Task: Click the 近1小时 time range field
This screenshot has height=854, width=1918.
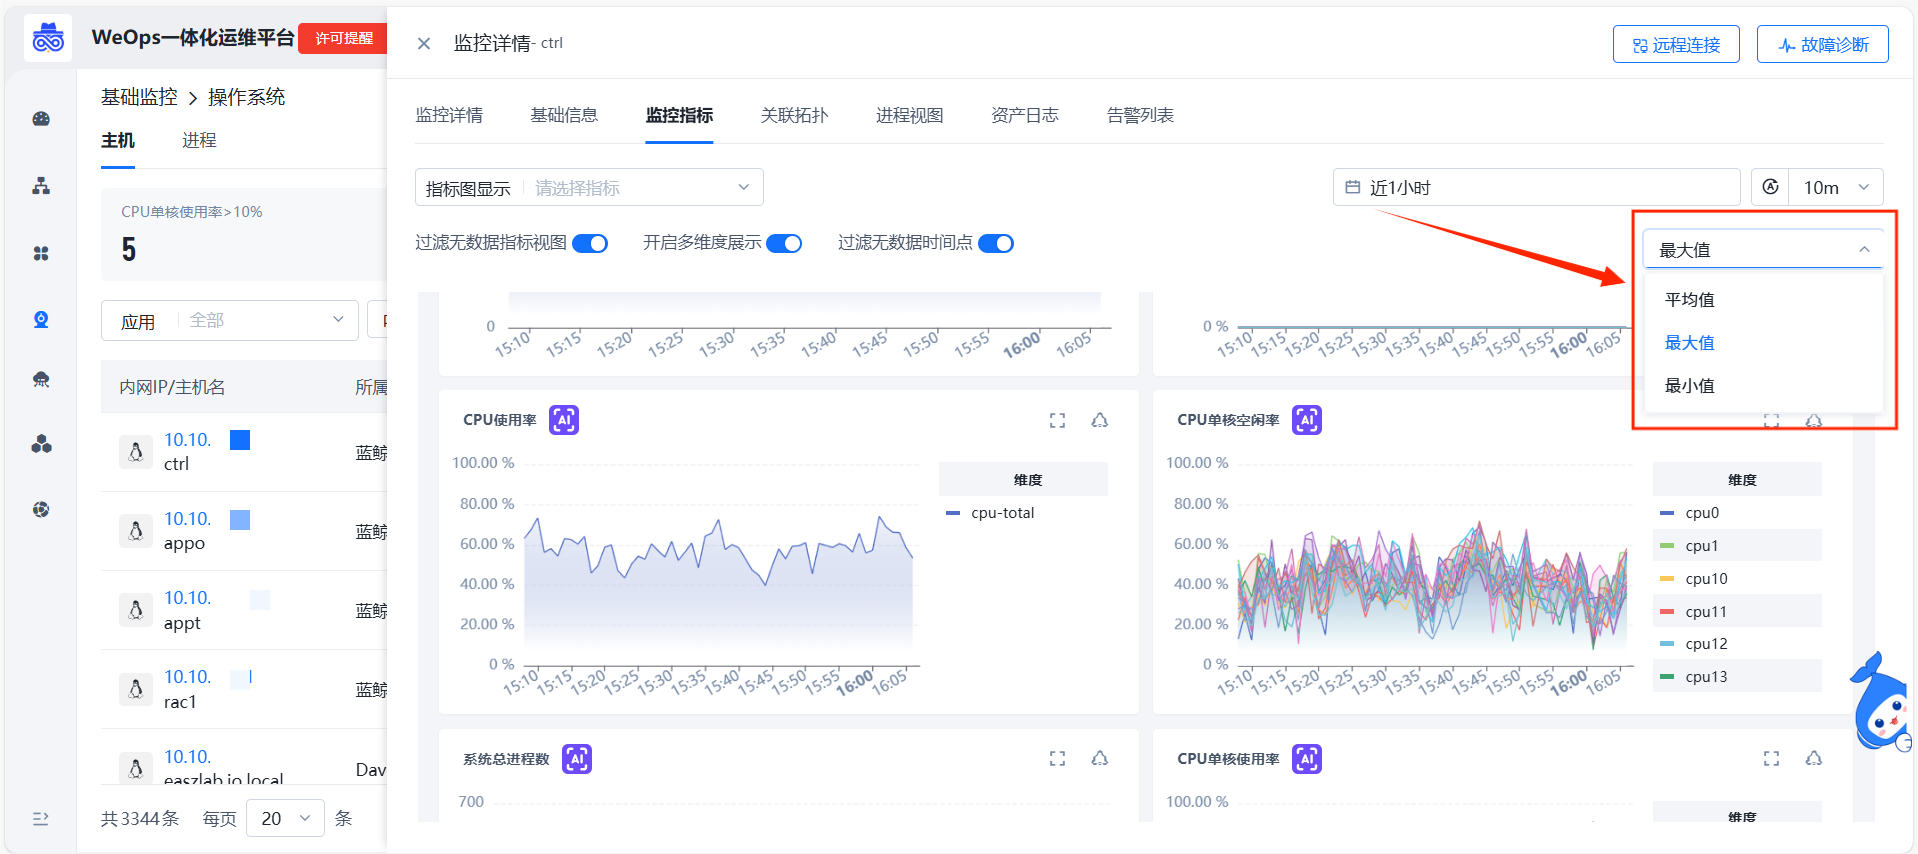Action: pos(1536,188)
